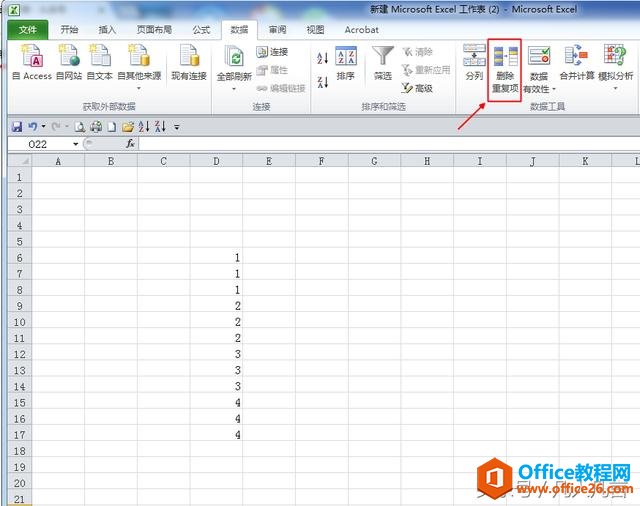Viewport: 640px width, 506px height.
Task: Select cell D9 containing 2
Action: click(216, 306)
